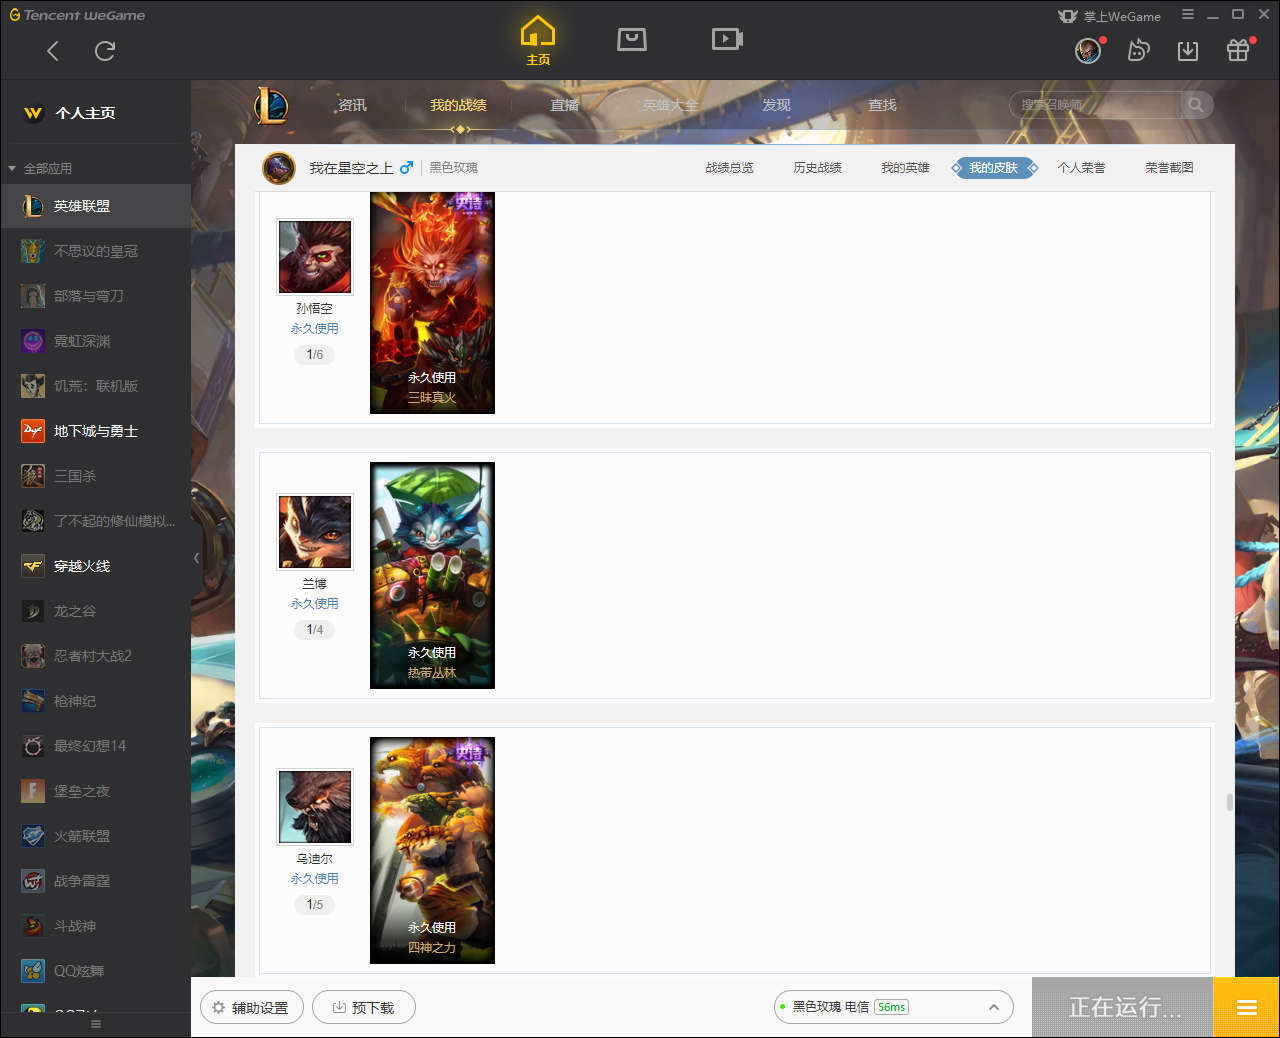Click the 乌迪尔 champion portrait

pos(315,807)
